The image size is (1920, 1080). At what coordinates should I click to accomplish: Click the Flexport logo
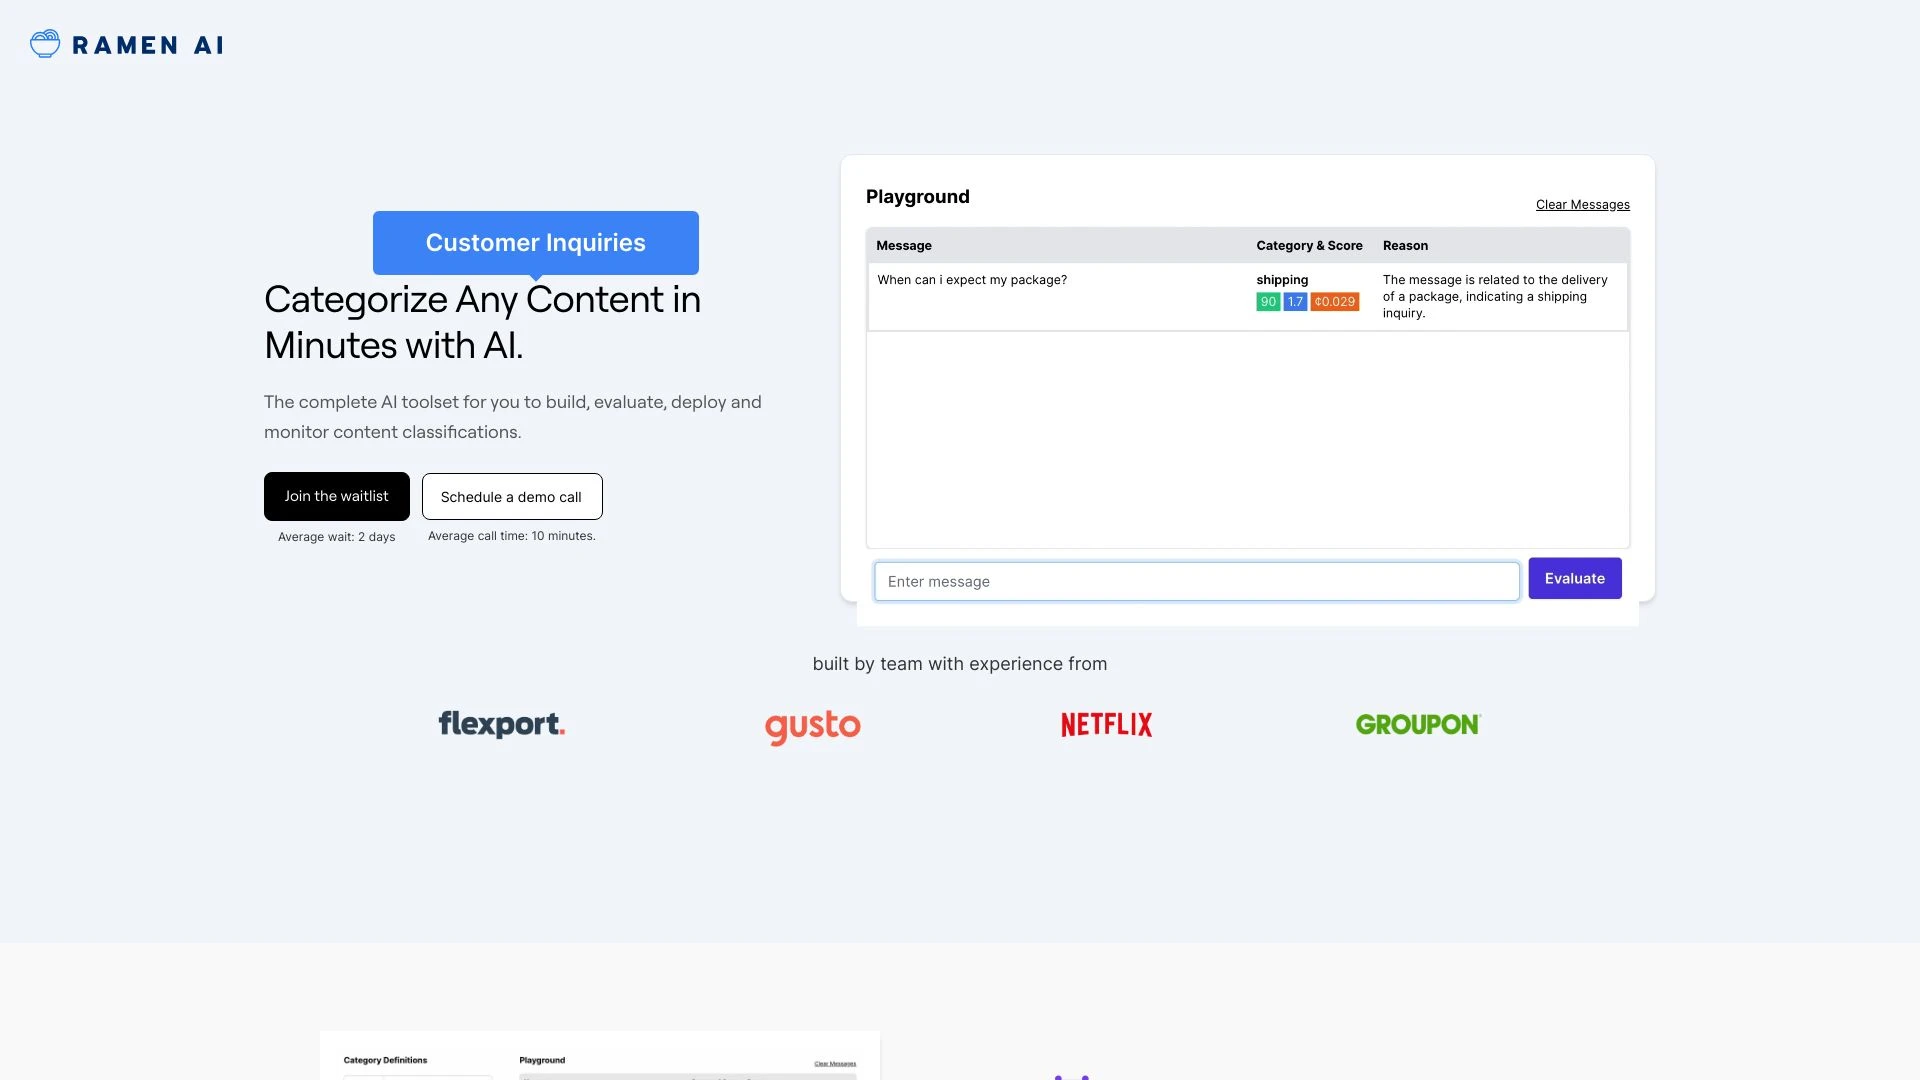[x=501, y=724]
